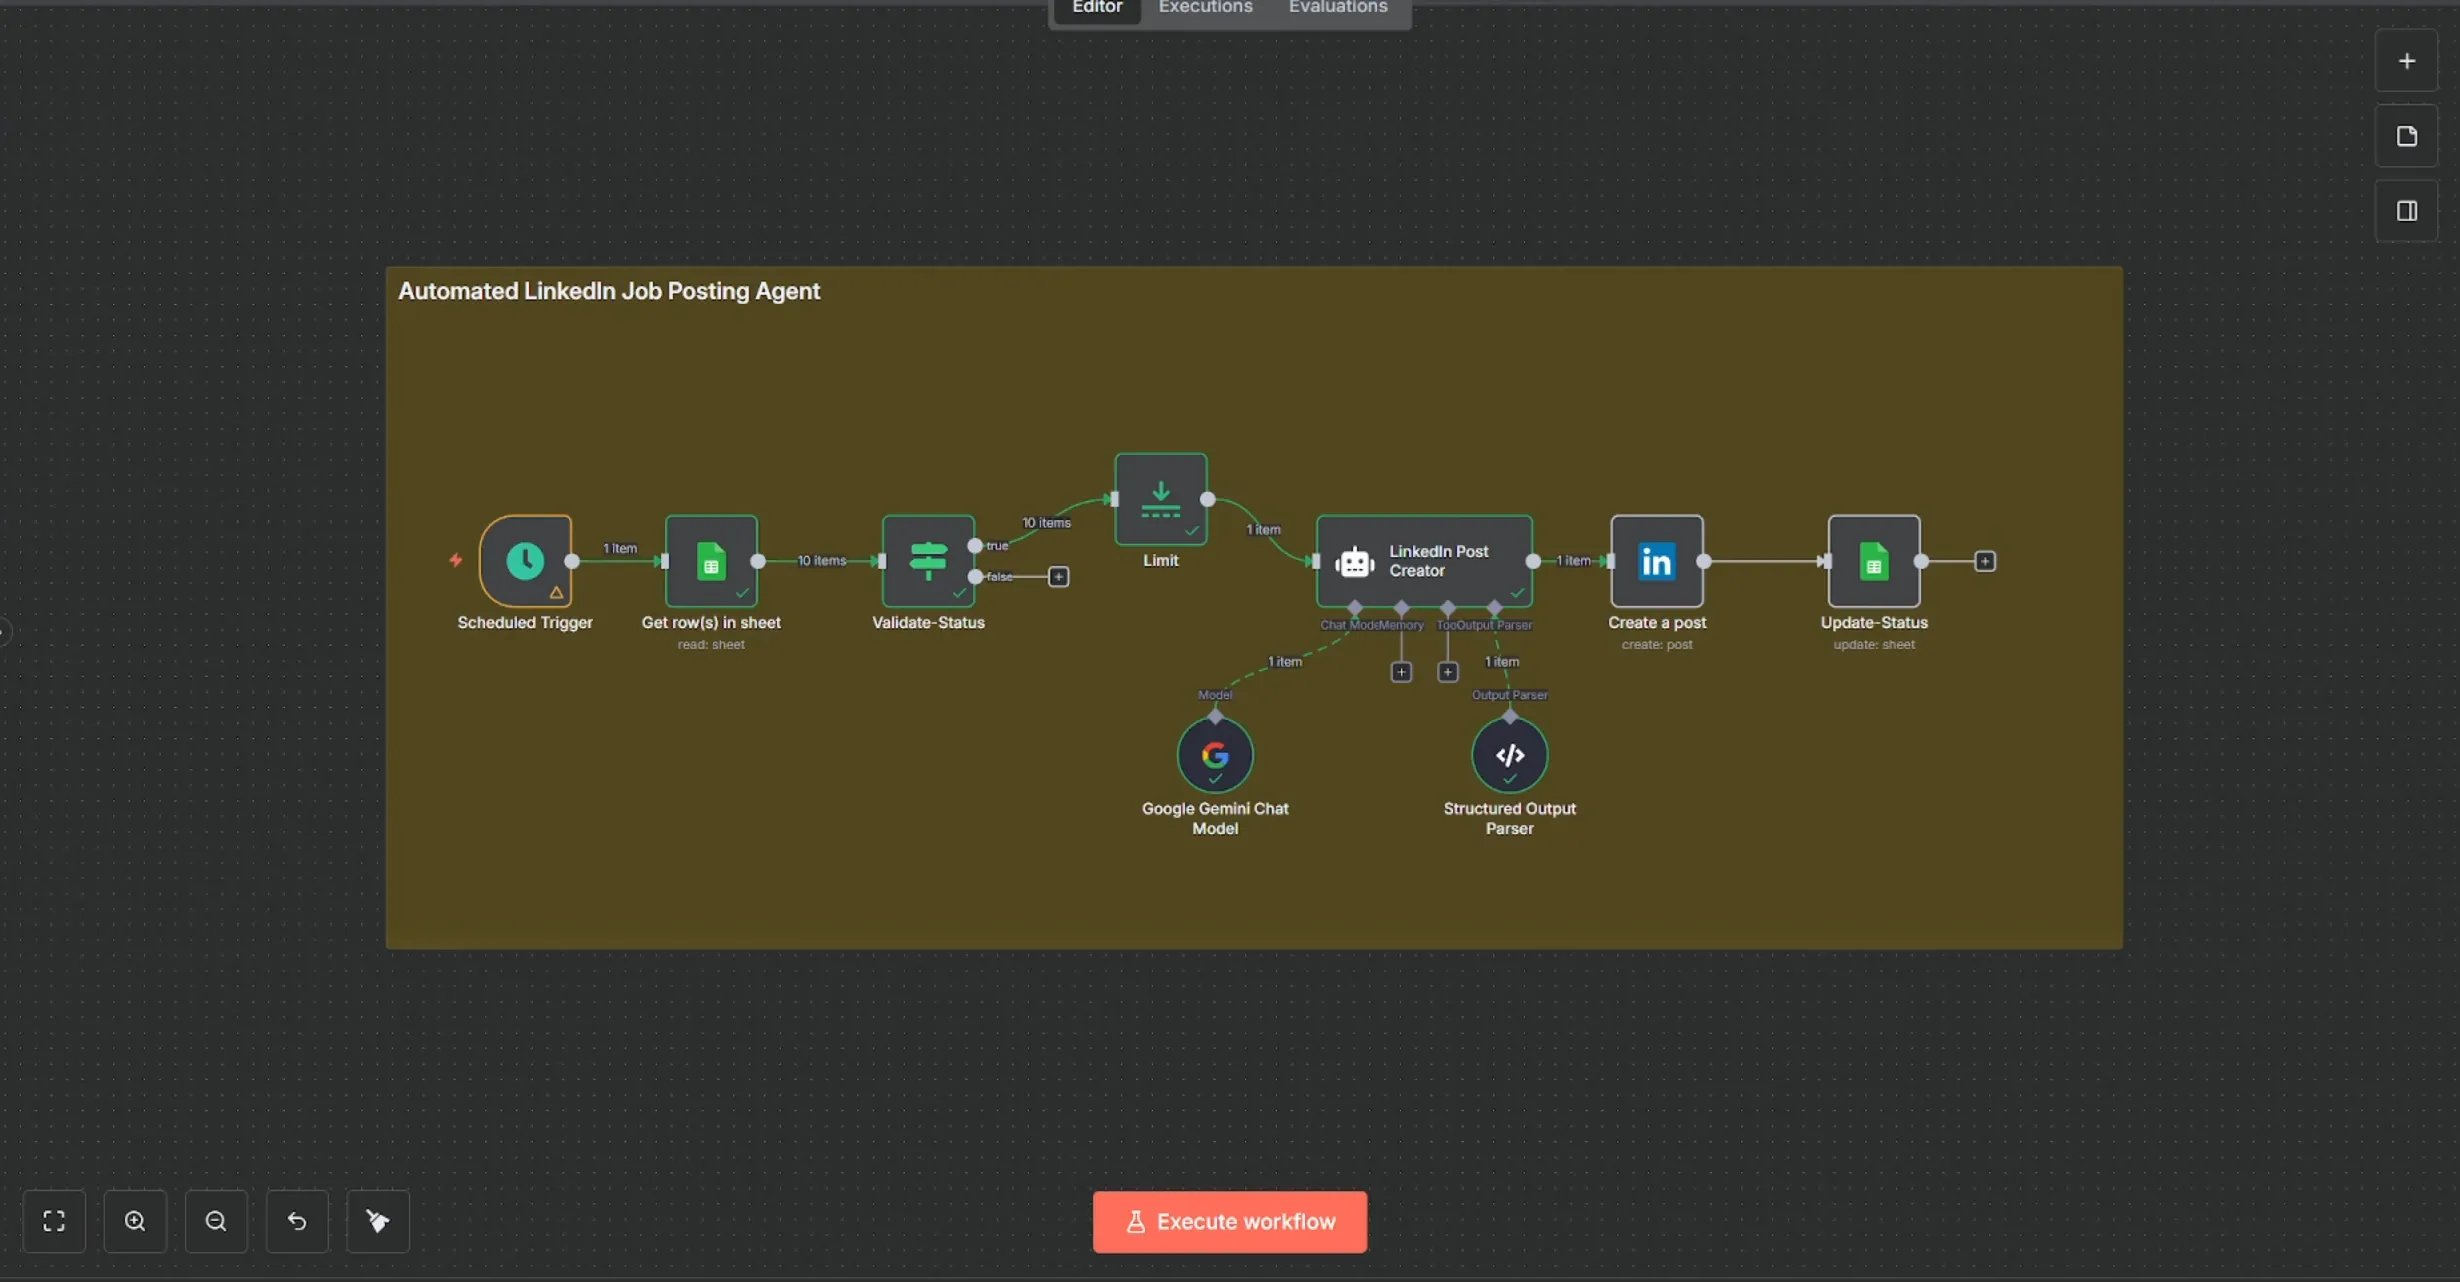Open the Scheduled Trigger clock node
The height and width of the screenshot is (1282, 2460).
click(525, 561)
